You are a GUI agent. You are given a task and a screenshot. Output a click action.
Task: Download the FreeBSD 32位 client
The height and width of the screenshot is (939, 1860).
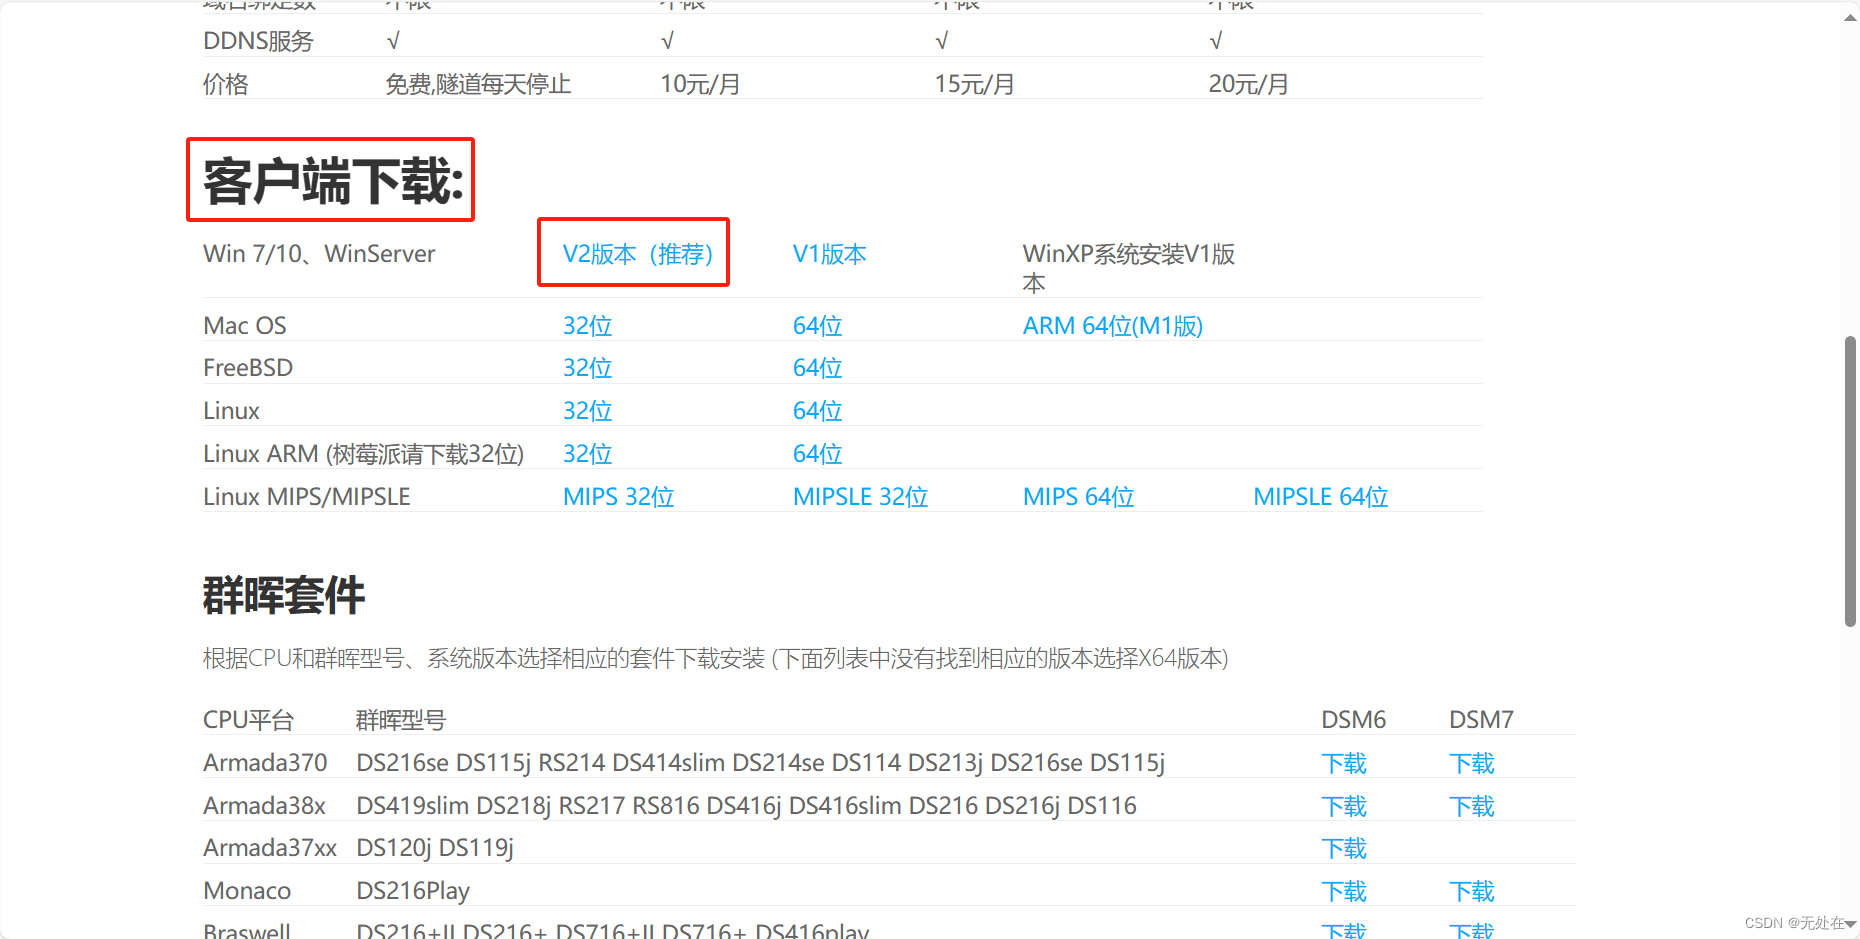point(587,368)
